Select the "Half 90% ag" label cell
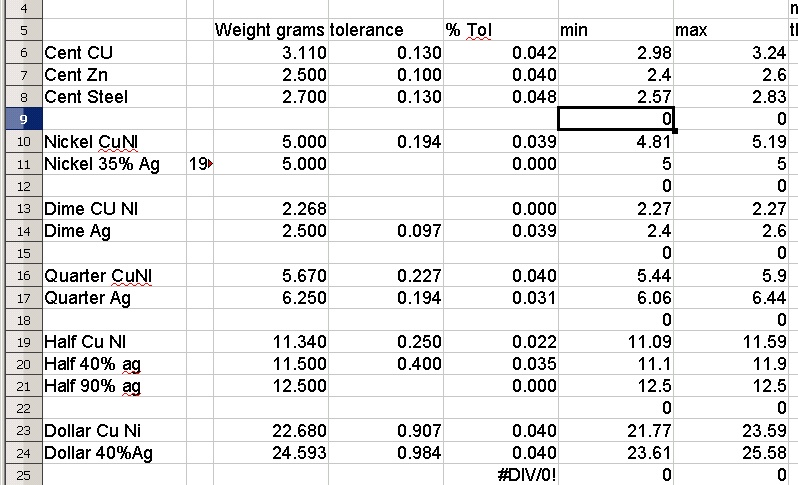798x485 pixels. click(112, 386)
